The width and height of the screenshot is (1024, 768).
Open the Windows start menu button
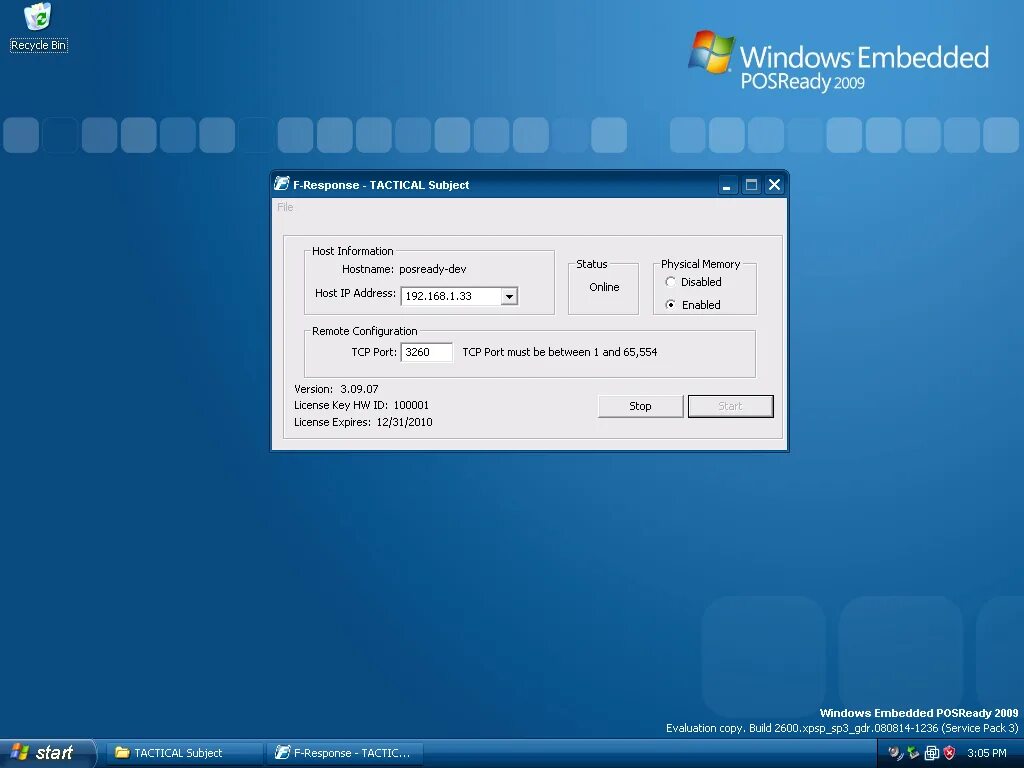click(46, 753)
